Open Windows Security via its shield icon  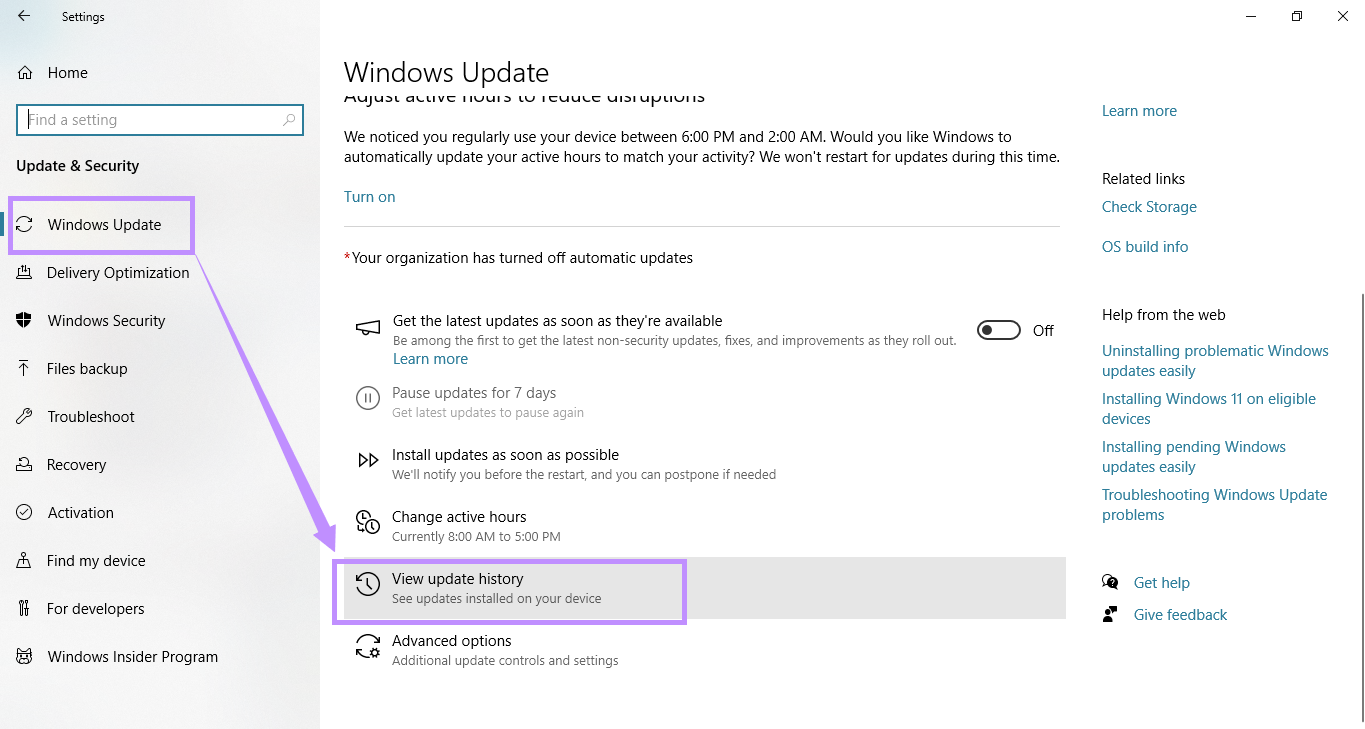click(22, 320)
